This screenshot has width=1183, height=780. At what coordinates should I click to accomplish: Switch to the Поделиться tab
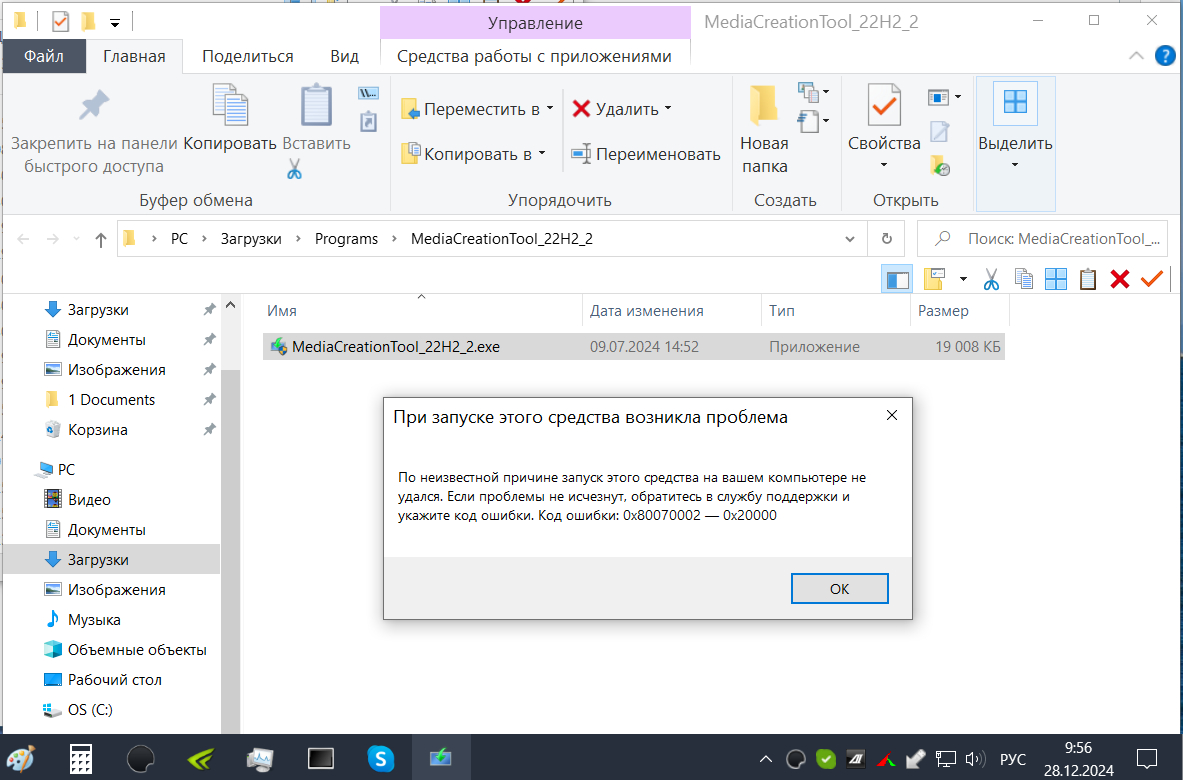[x=247, y=57]
